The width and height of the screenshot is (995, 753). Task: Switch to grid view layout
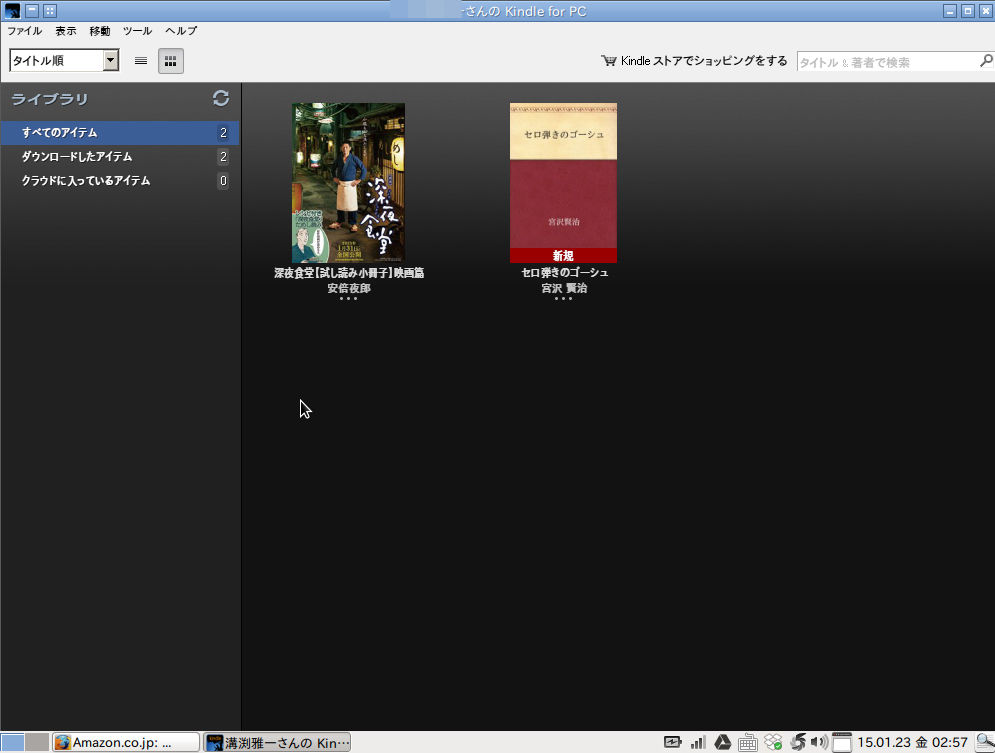(x=170, y=61)
